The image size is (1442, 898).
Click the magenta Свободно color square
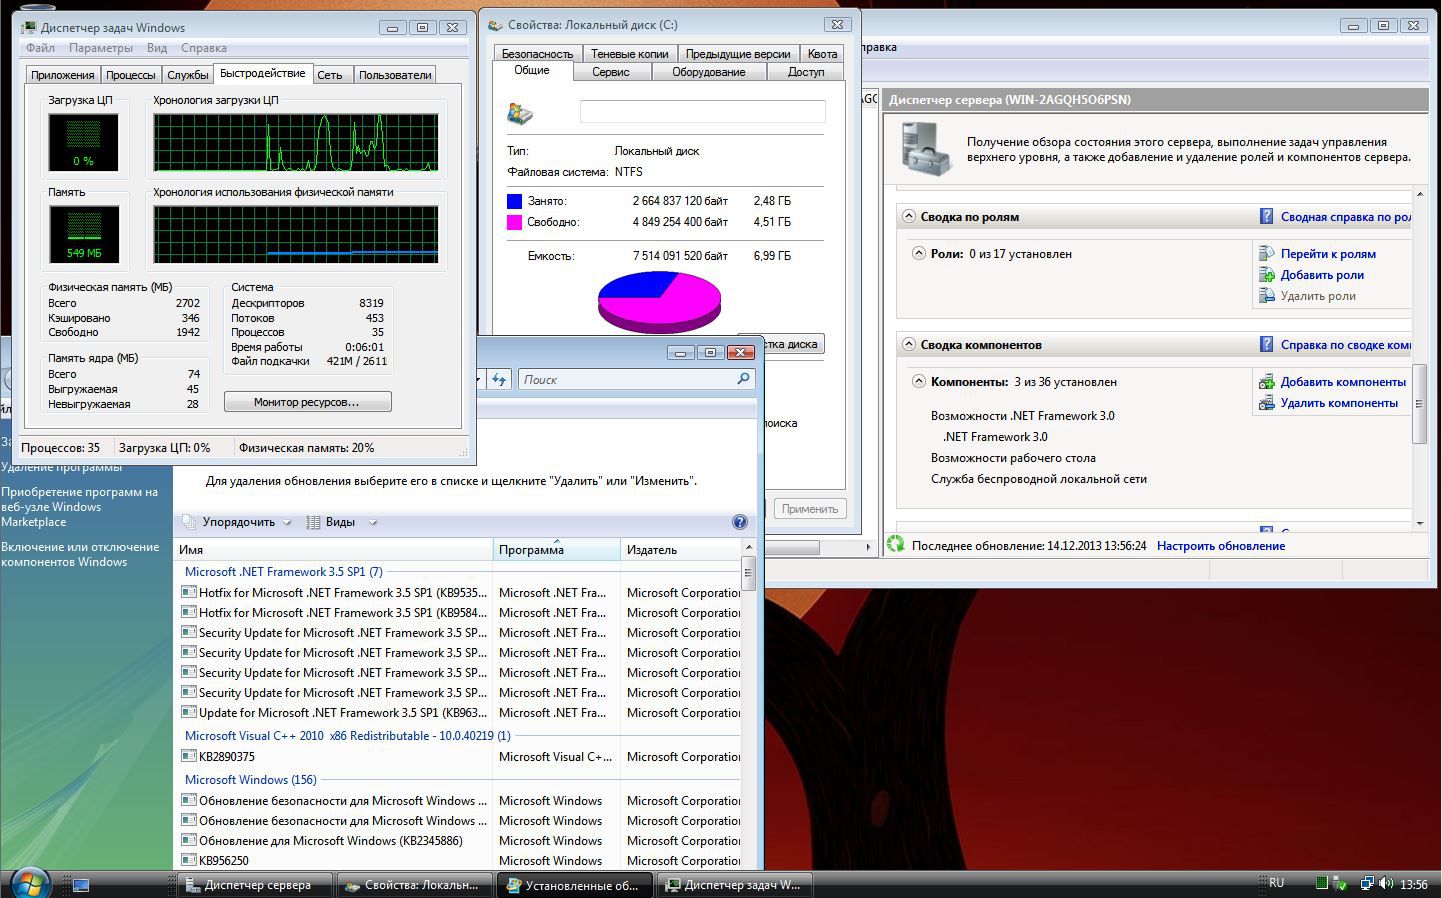click(x=514, y=222)
